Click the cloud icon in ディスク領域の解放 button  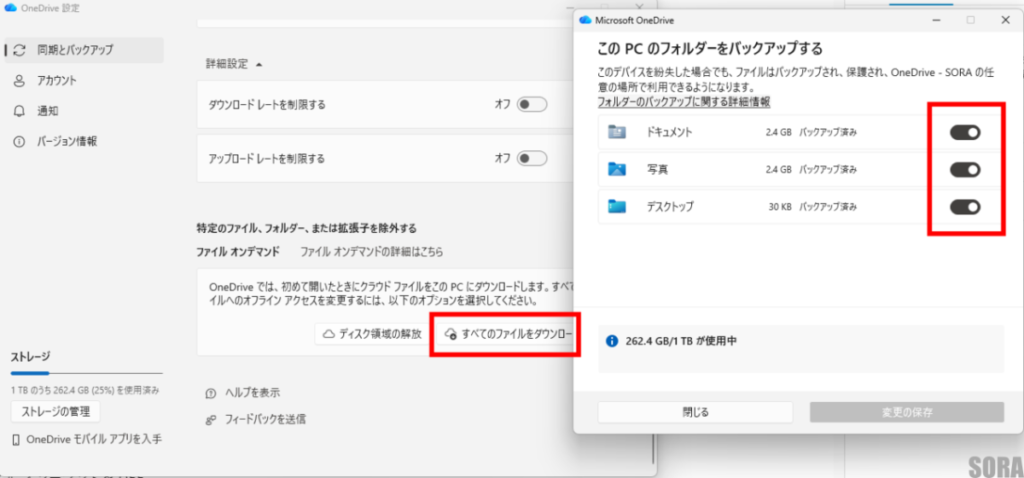point(329,334)
